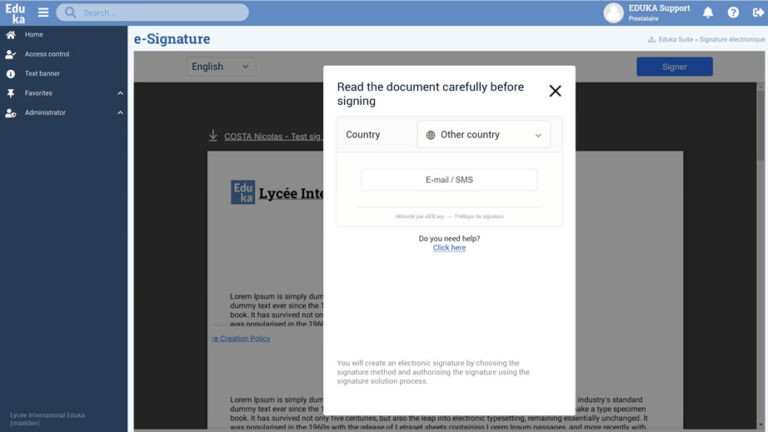Click the Politique de signature footer link
The image size is (768, 432).
tap(479, 216)
